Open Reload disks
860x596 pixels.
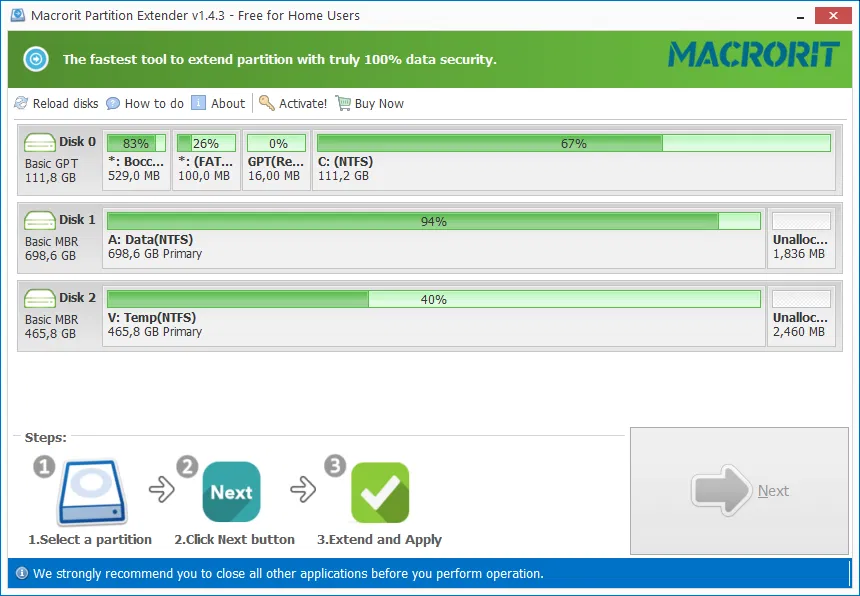point(56,104)
